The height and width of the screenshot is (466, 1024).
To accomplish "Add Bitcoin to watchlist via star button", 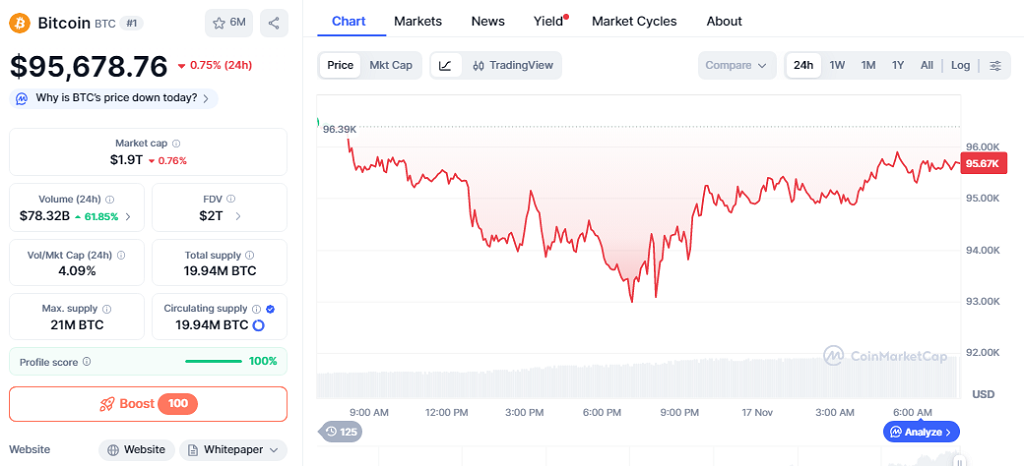I will tap(229, 23).
